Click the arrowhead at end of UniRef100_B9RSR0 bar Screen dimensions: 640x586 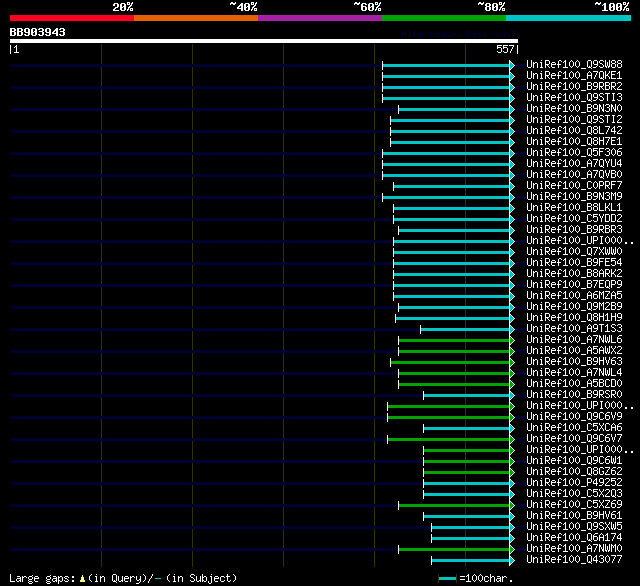512,395
